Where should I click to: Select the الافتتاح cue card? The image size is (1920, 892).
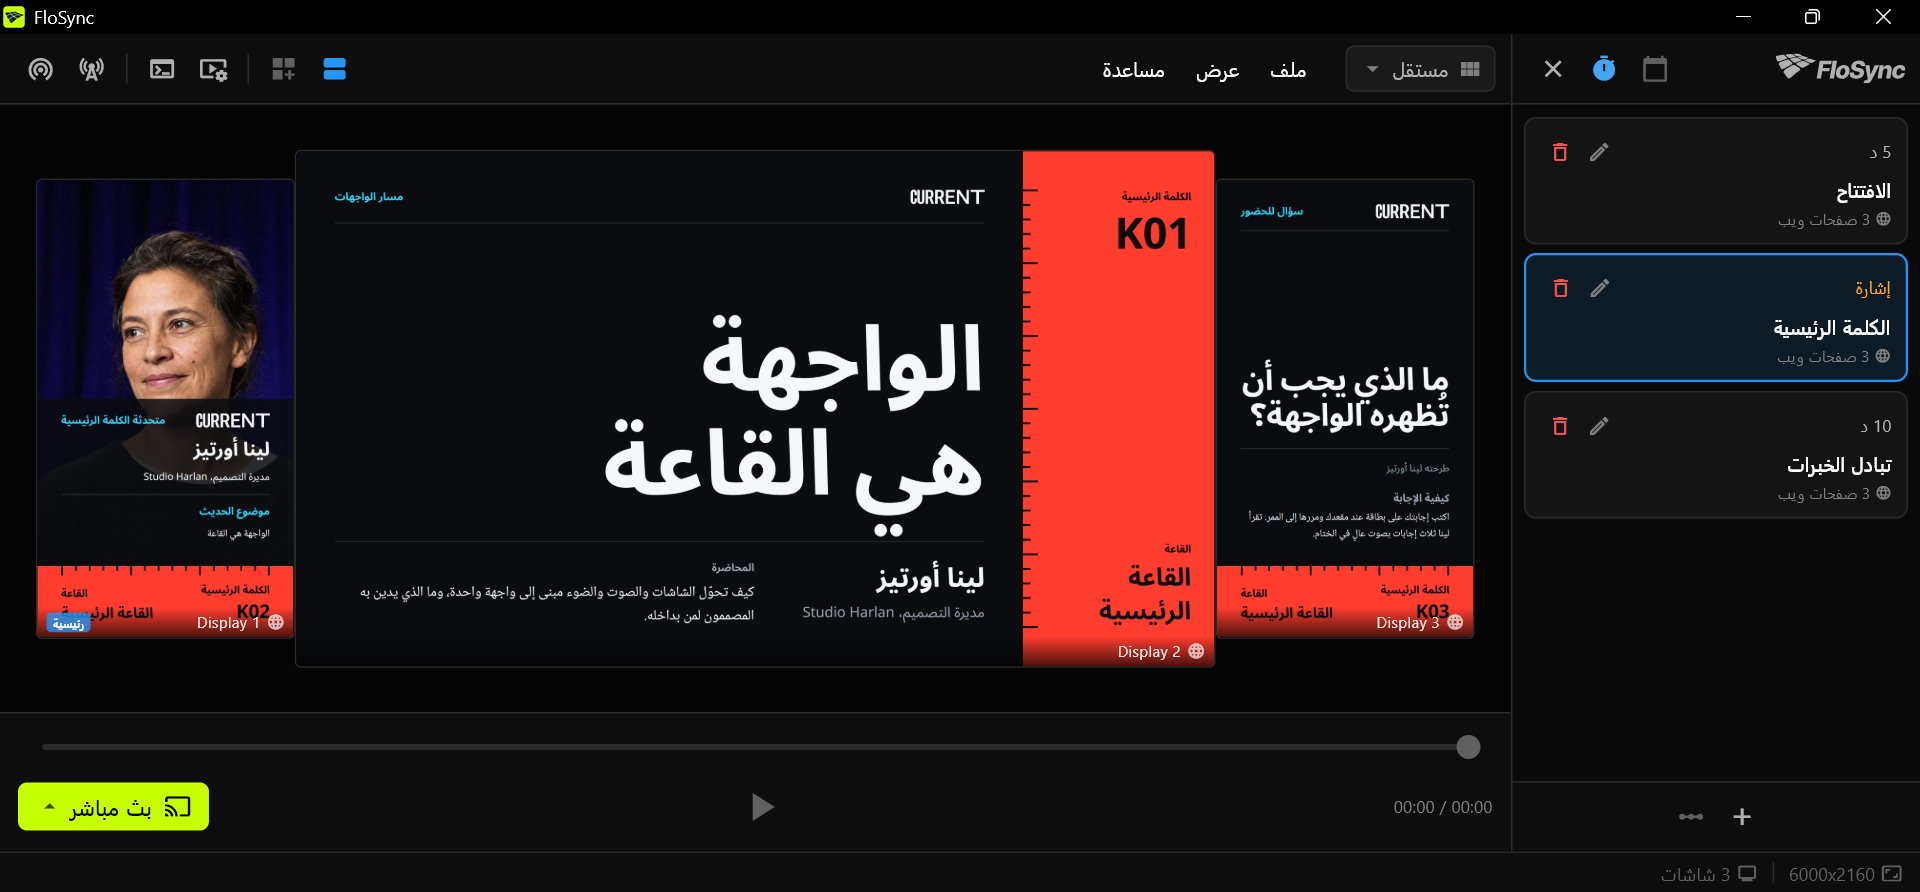1715,181
